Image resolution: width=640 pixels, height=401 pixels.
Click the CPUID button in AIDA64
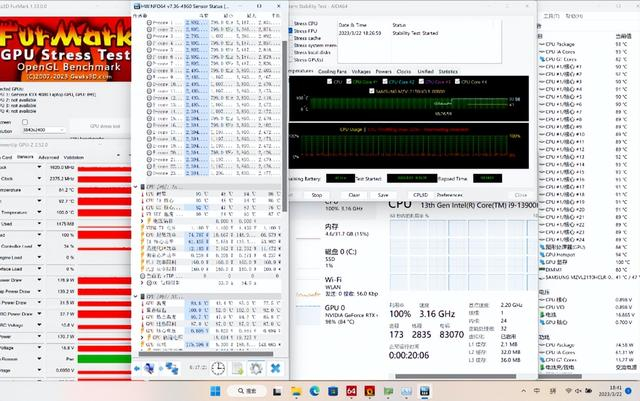coord(420,195)
